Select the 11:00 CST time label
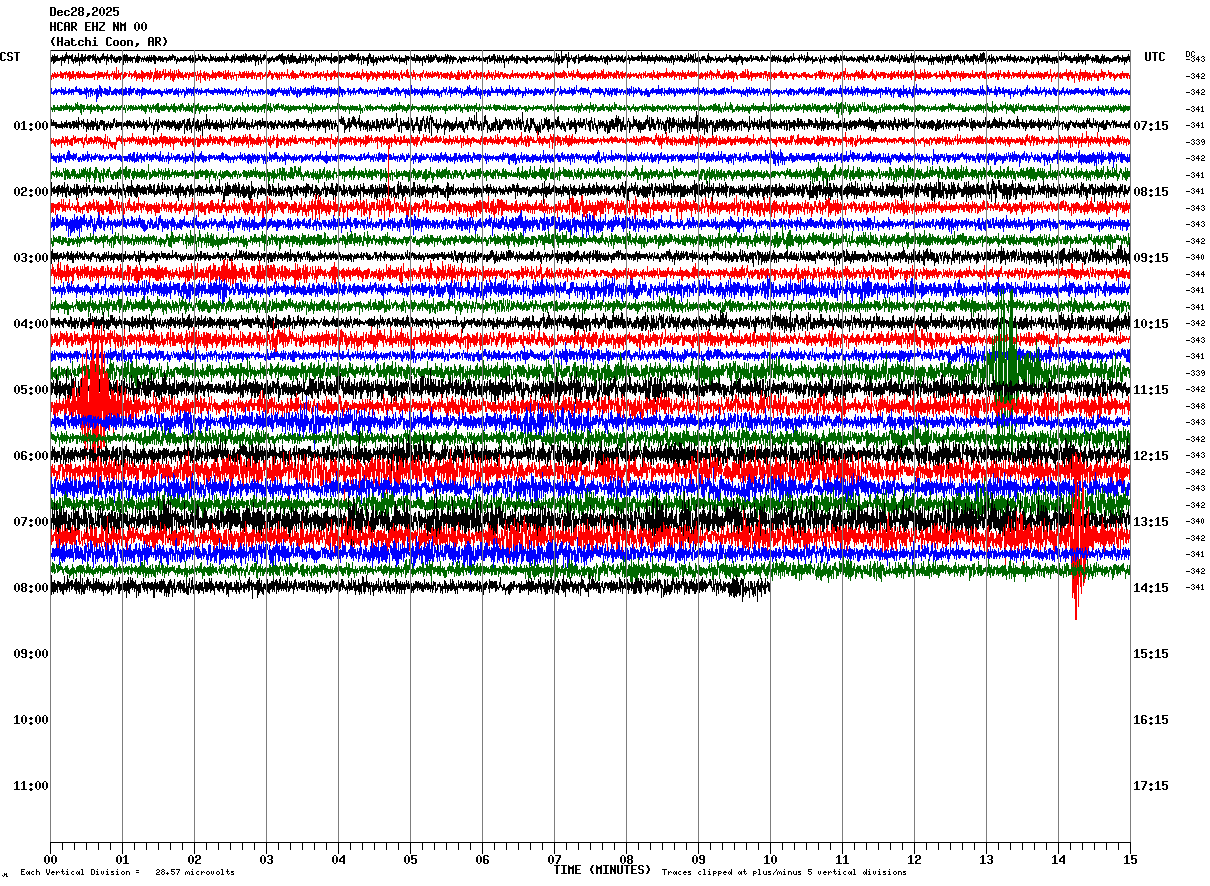1210x886 pixels. tap(31, 786)
